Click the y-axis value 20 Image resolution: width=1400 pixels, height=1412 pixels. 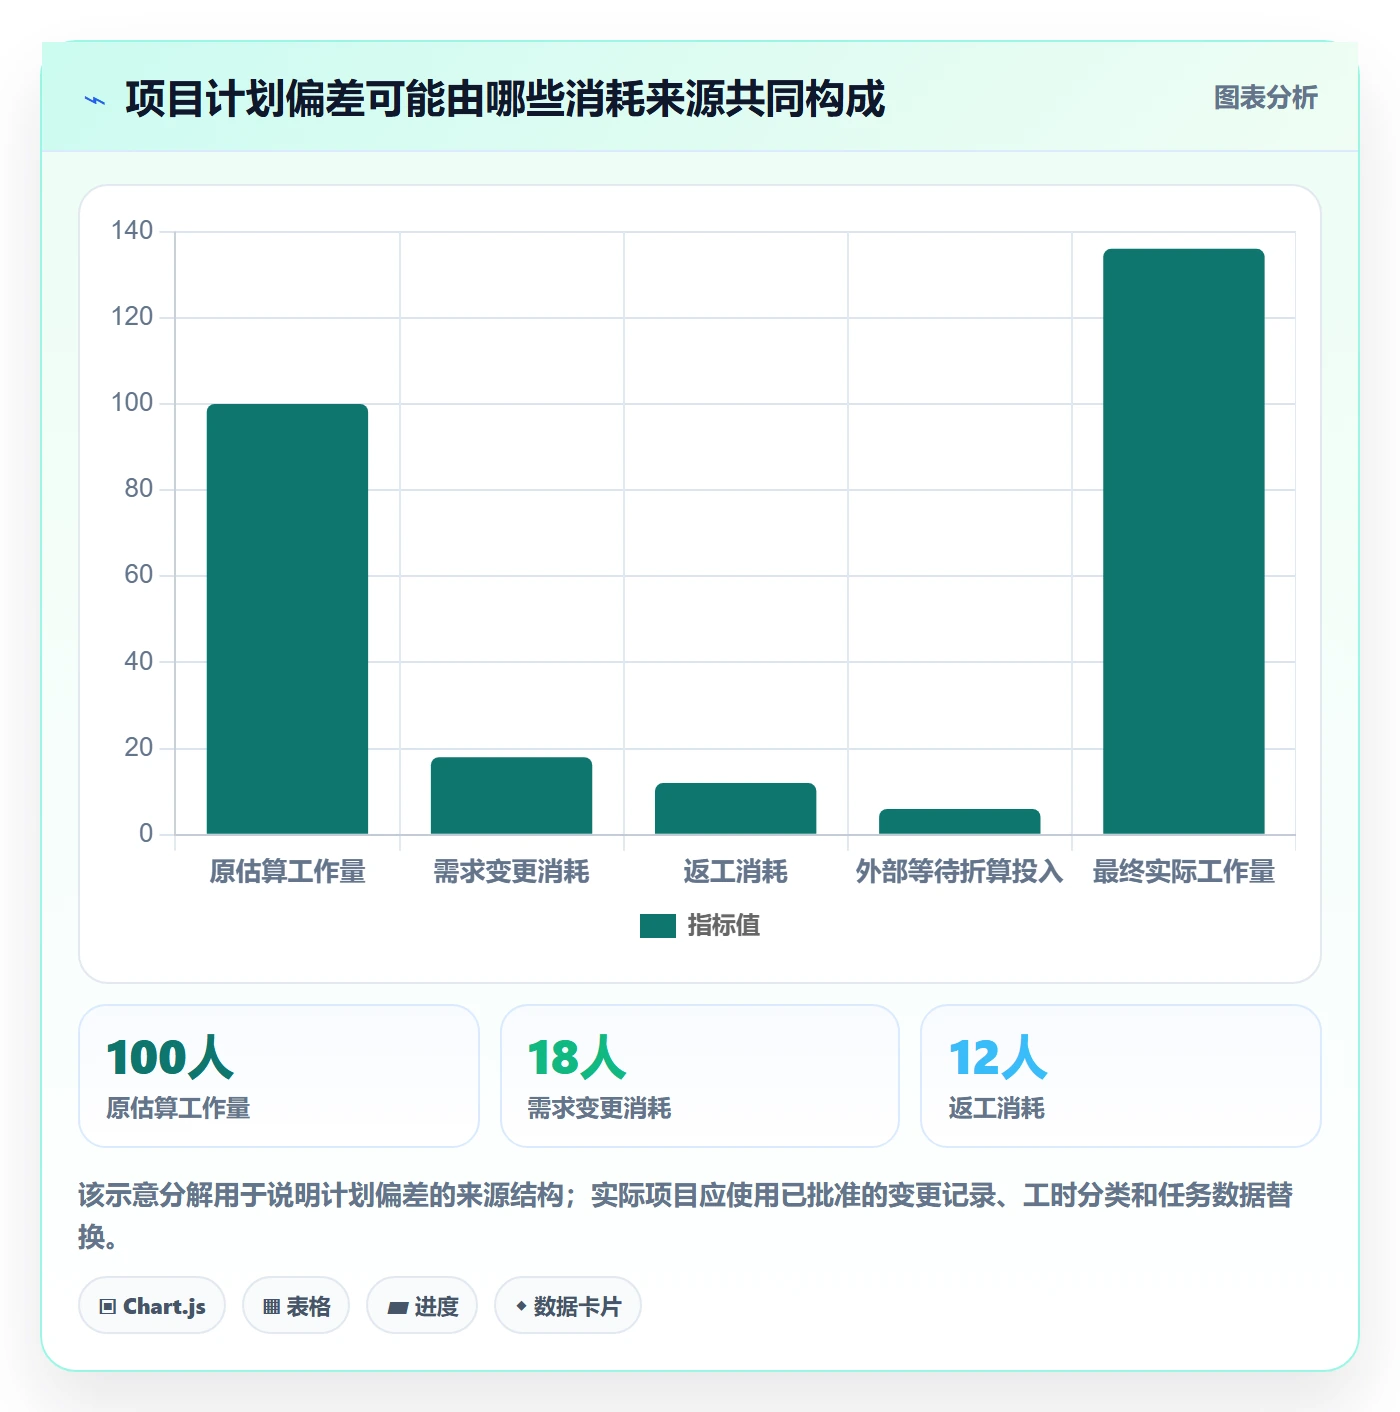139,748
